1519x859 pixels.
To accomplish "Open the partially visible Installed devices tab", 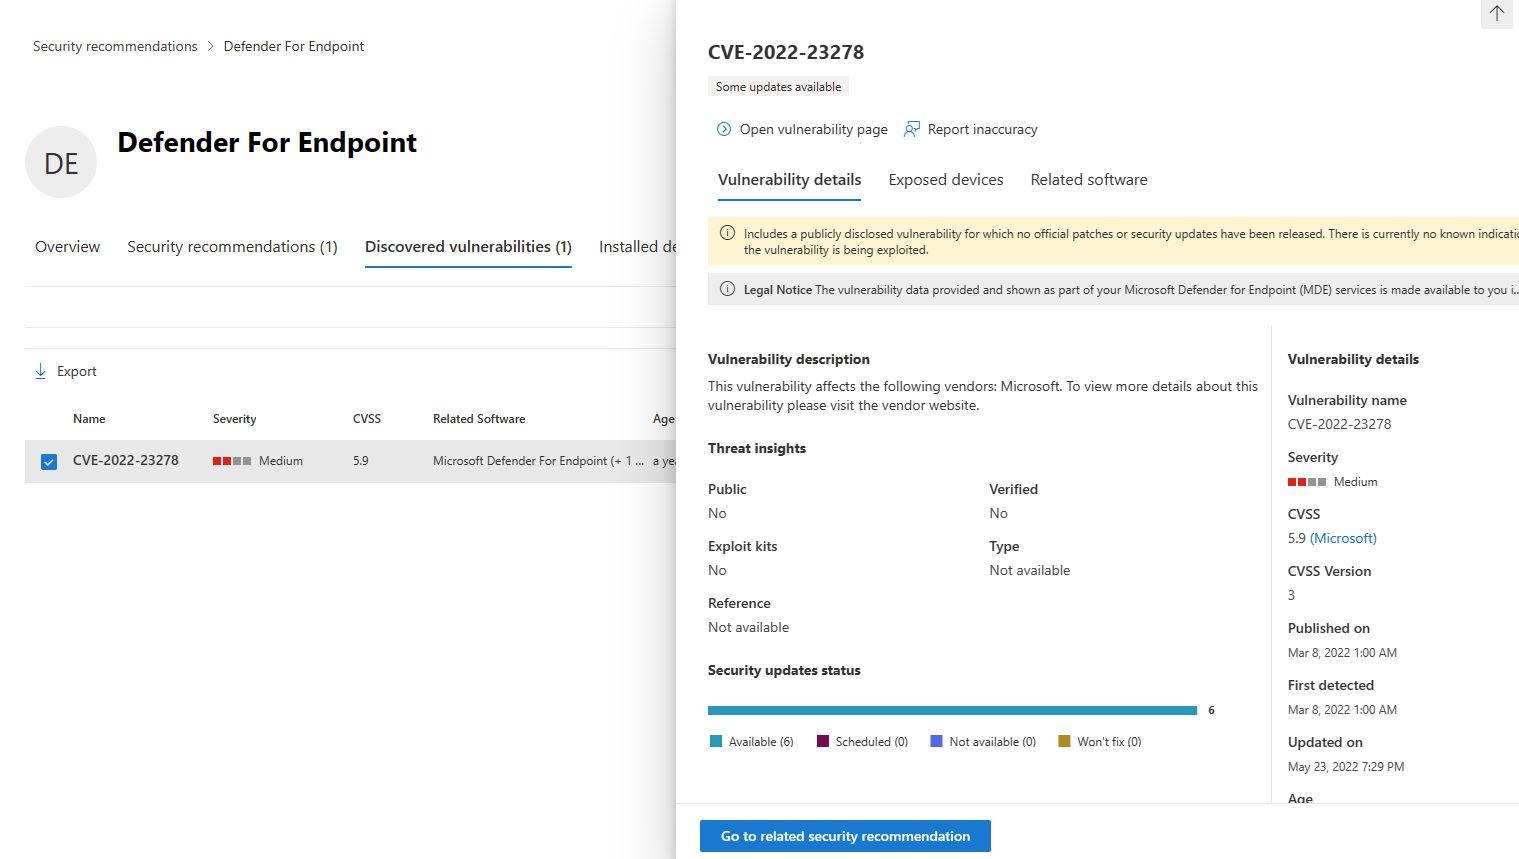I will coord(637,247).
